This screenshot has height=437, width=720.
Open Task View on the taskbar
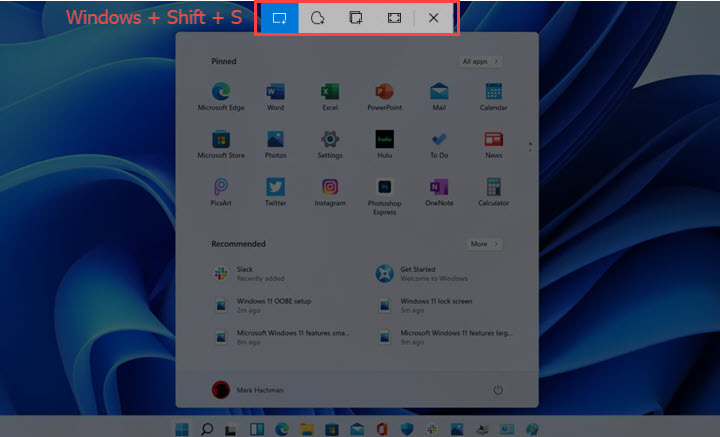pos(231,430)
